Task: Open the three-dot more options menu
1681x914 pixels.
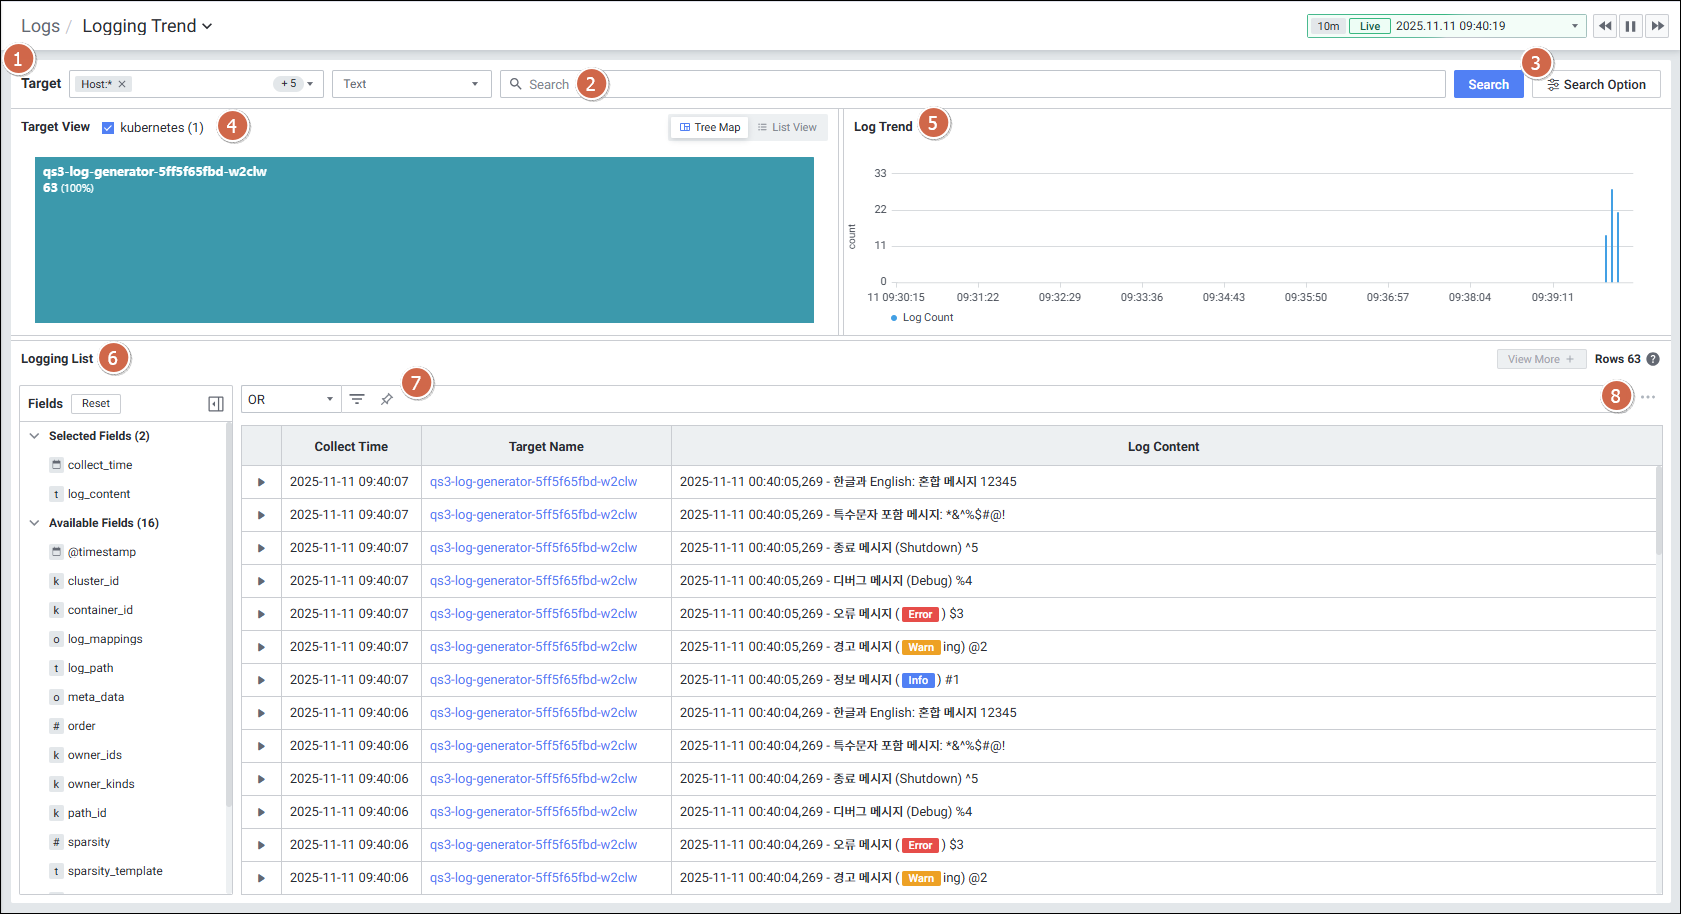Action: 1648,397
